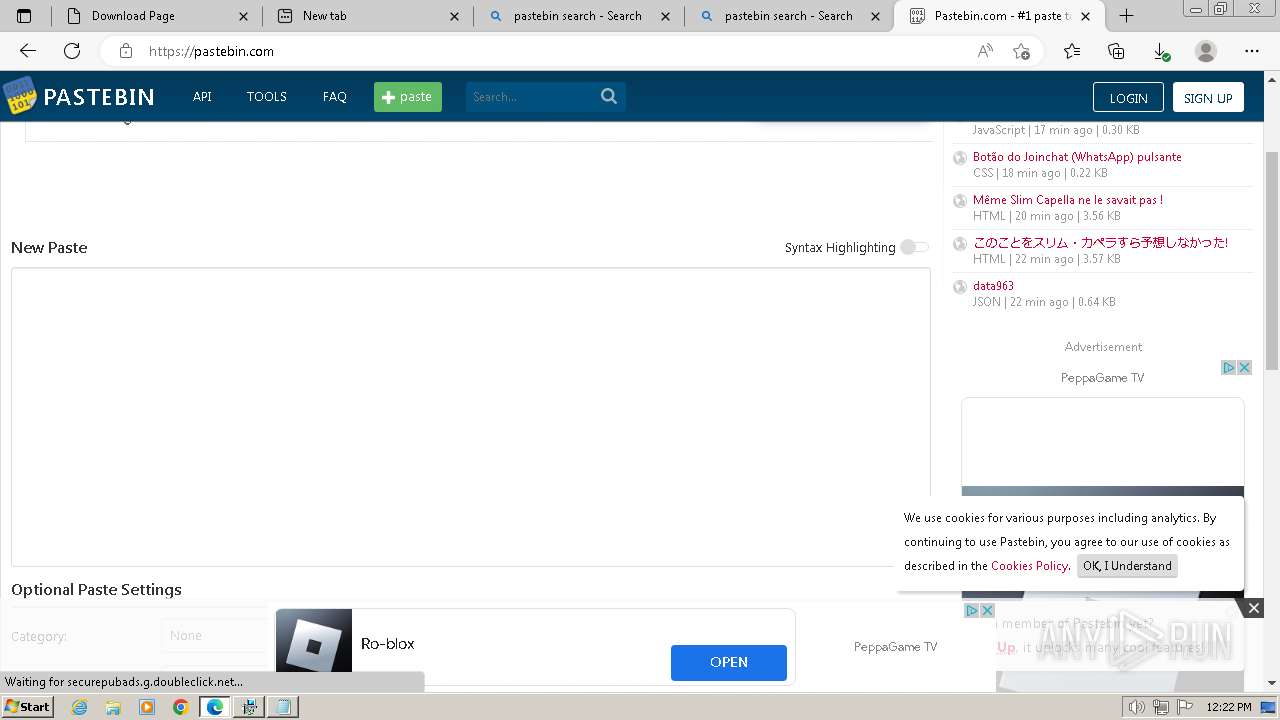Viewport: 1280px width, 720px height.
Task: Open the Collections icon
Action: tap(1116, 51)
